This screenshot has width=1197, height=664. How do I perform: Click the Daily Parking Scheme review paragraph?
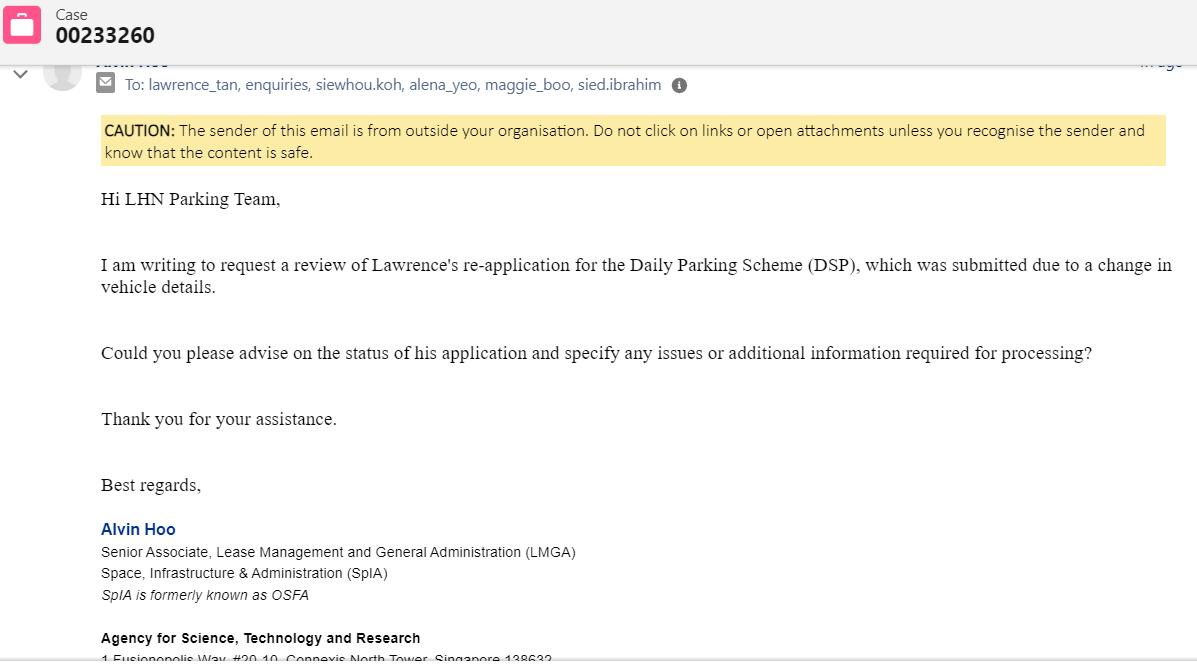636,276
